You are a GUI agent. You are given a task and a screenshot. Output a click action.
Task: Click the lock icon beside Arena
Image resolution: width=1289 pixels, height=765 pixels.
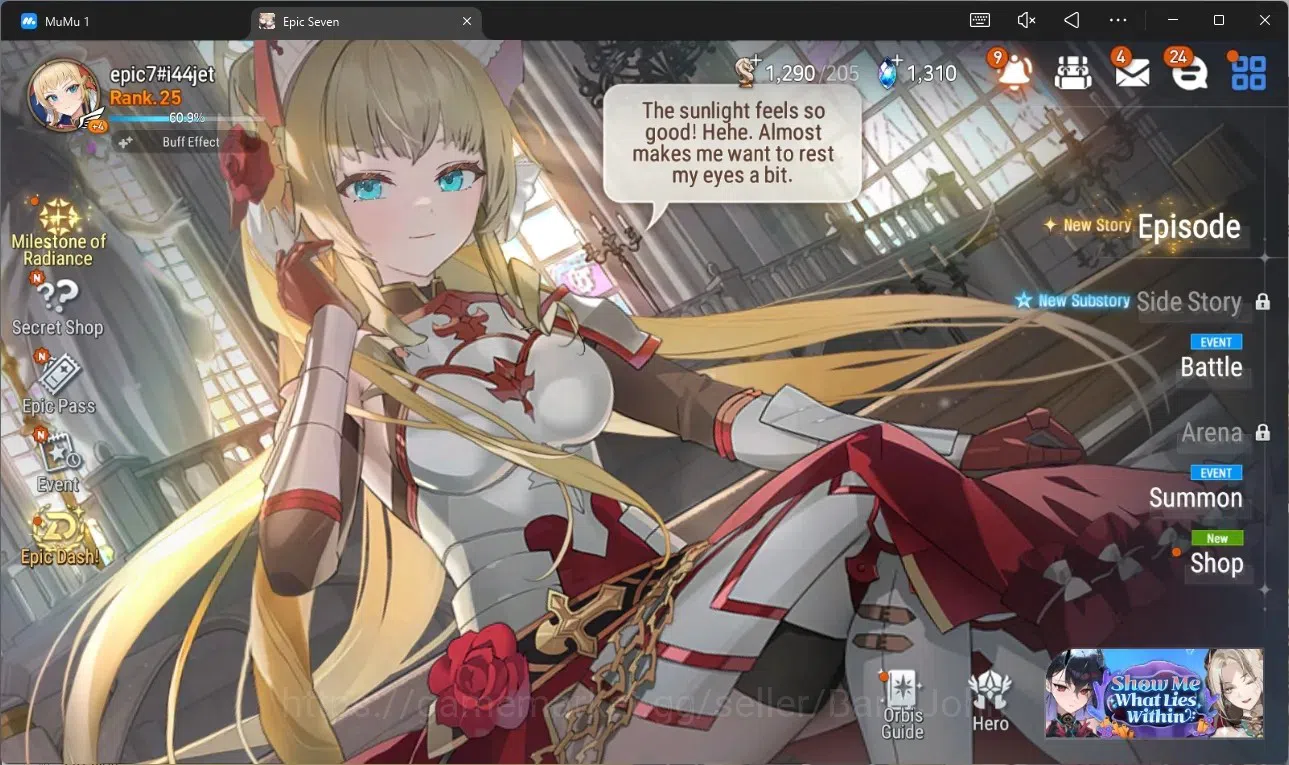[x=1263, y=433]
